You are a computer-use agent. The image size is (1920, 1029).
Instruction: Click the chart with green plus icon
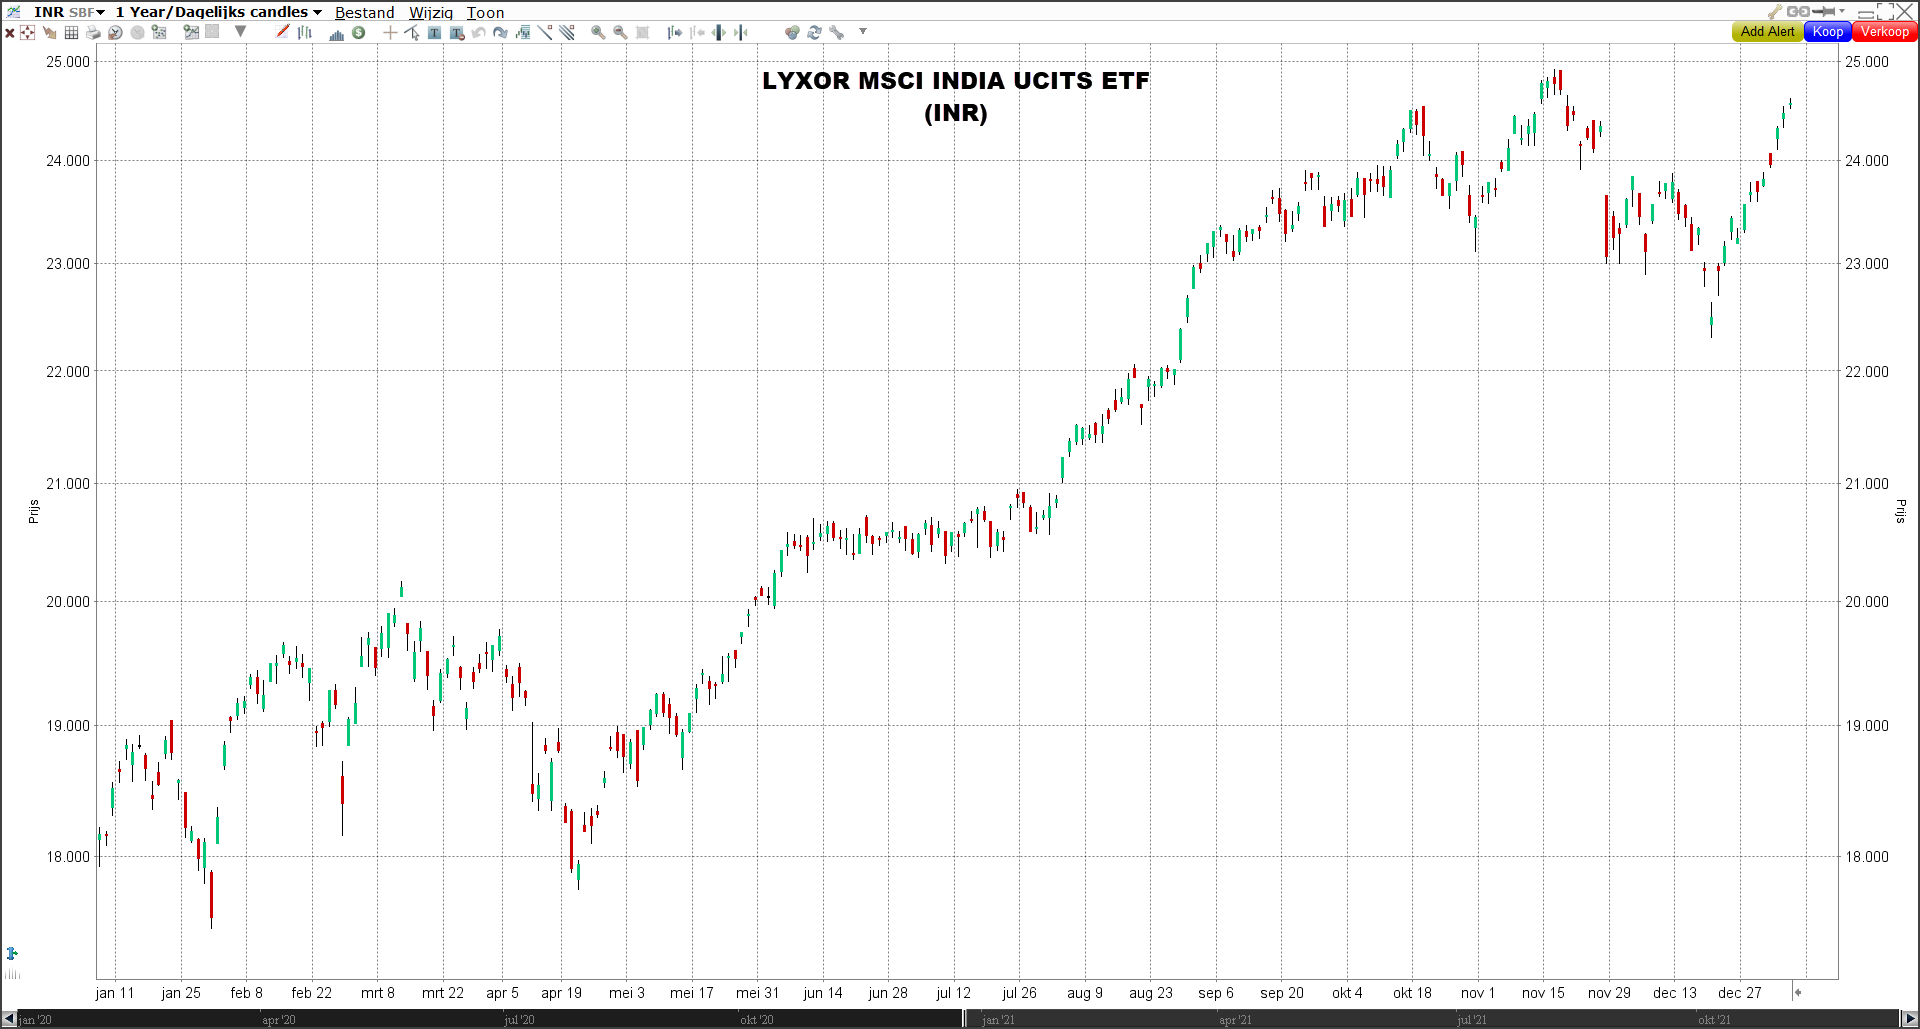191,32
